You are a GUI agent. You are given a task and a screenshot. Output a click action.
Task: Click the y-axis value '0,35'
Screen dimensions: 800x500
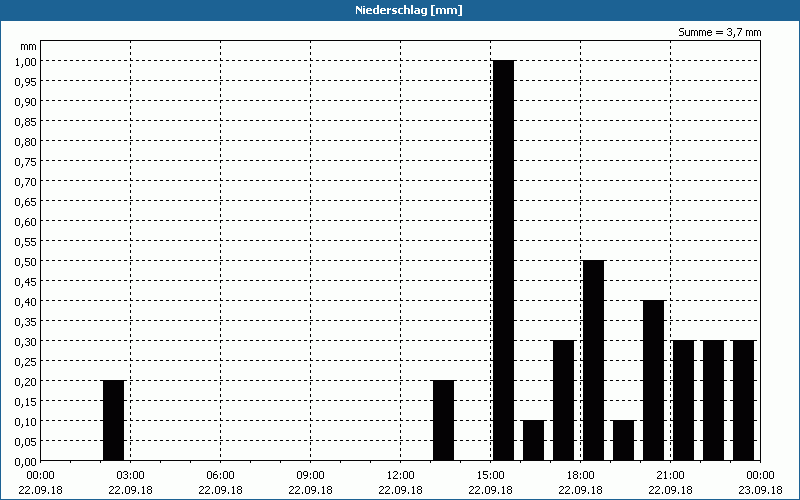26,321
